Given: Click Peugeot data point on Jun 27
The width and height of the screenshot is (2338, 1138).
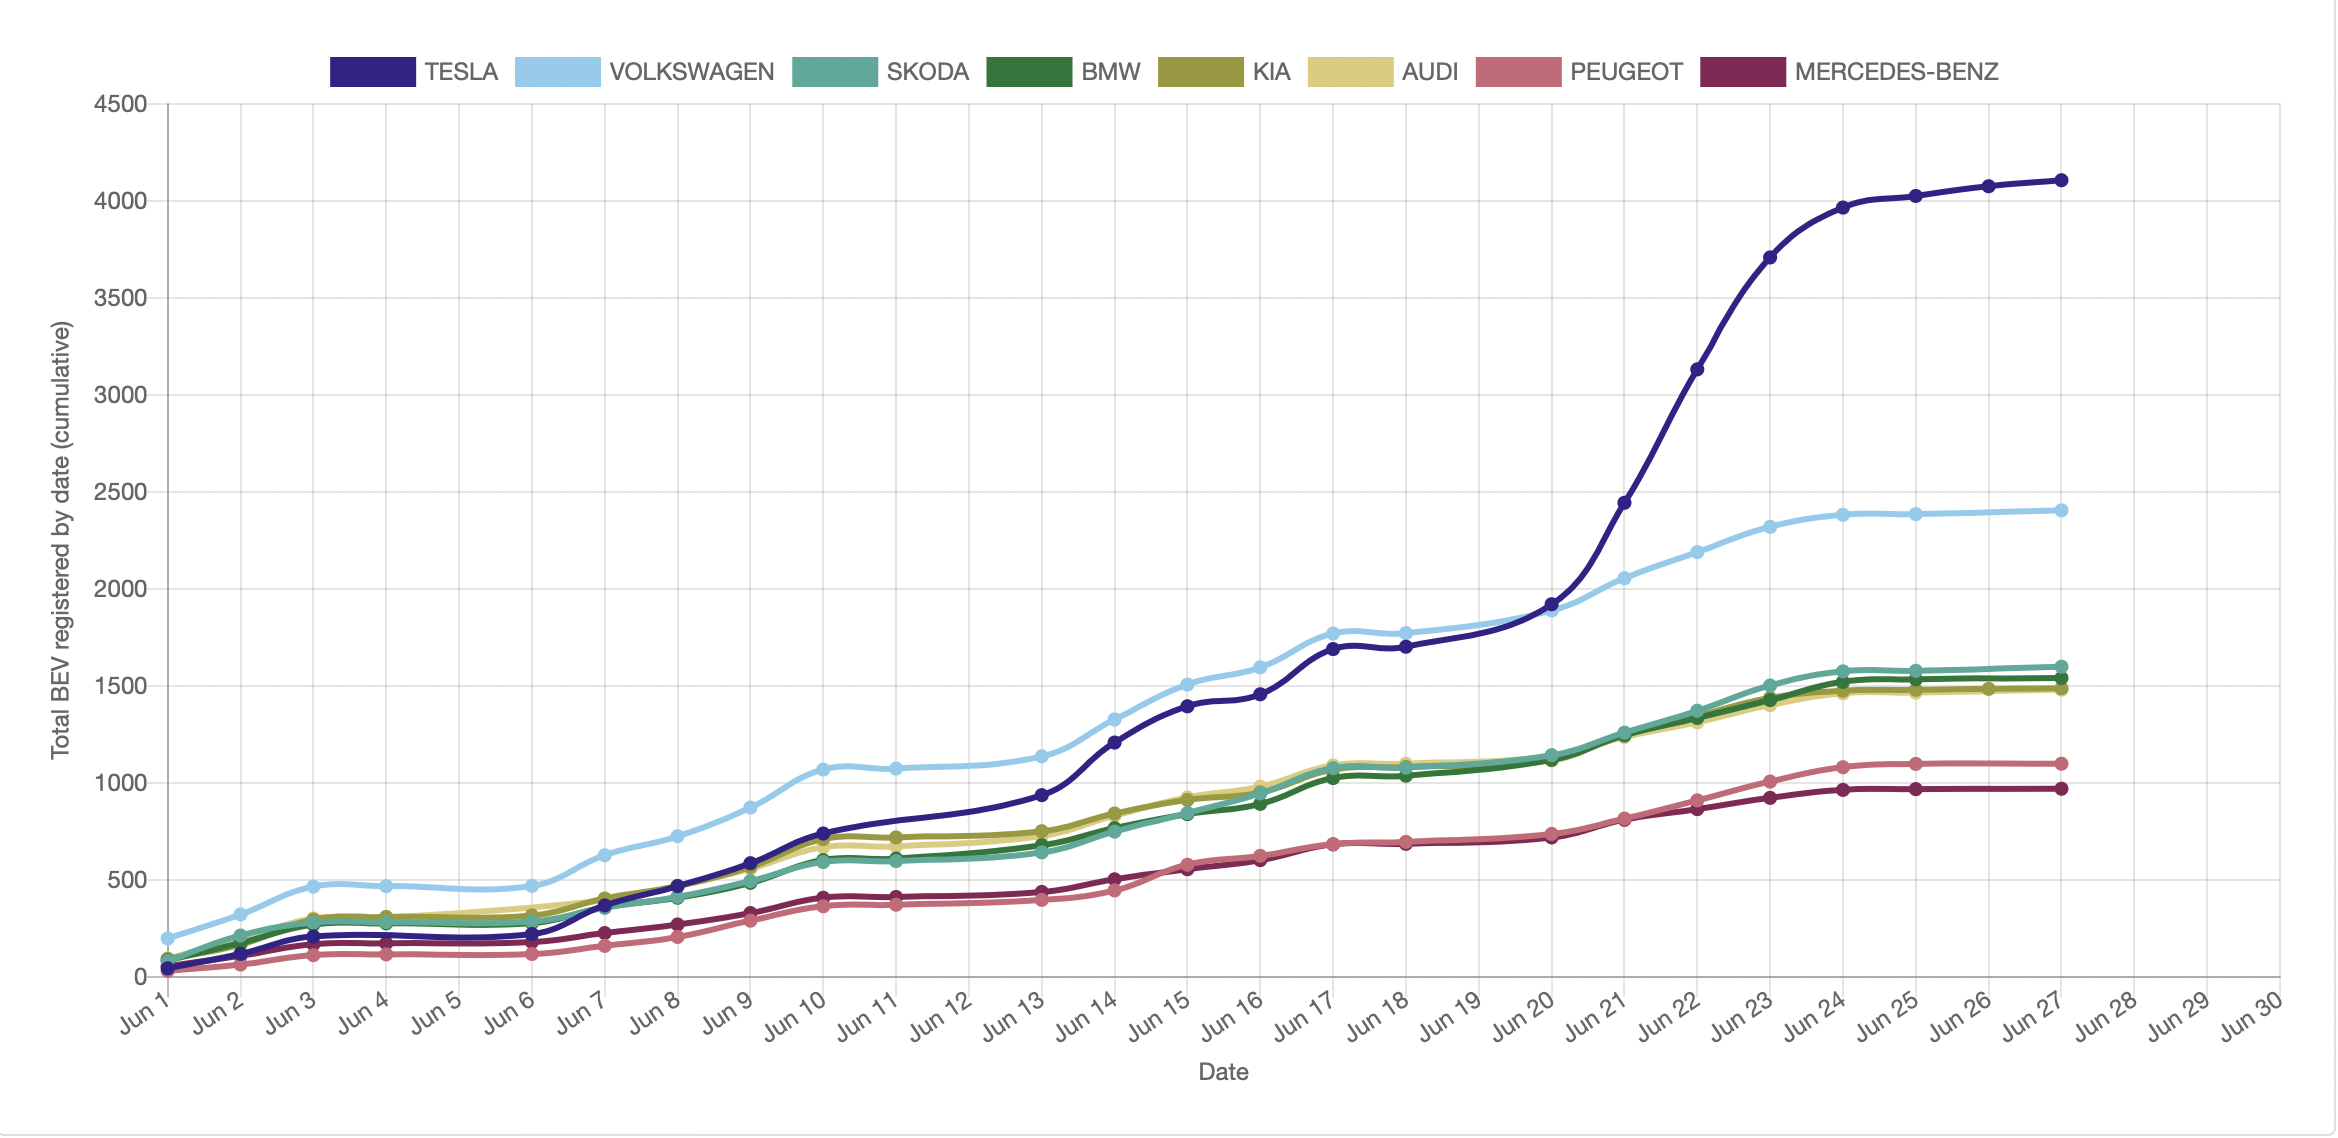Looking at the screenshot, I should click(2061, 764).
